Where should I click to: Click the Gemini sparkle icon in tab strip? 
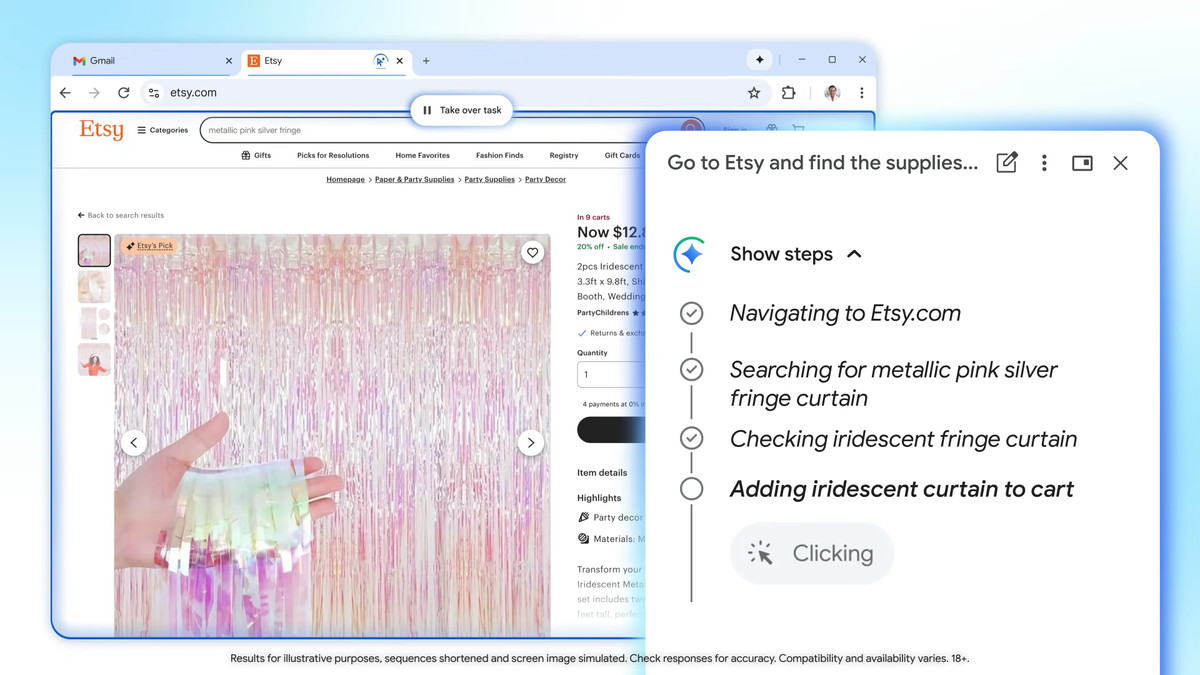pyautogui.click(x=760, y=60)
